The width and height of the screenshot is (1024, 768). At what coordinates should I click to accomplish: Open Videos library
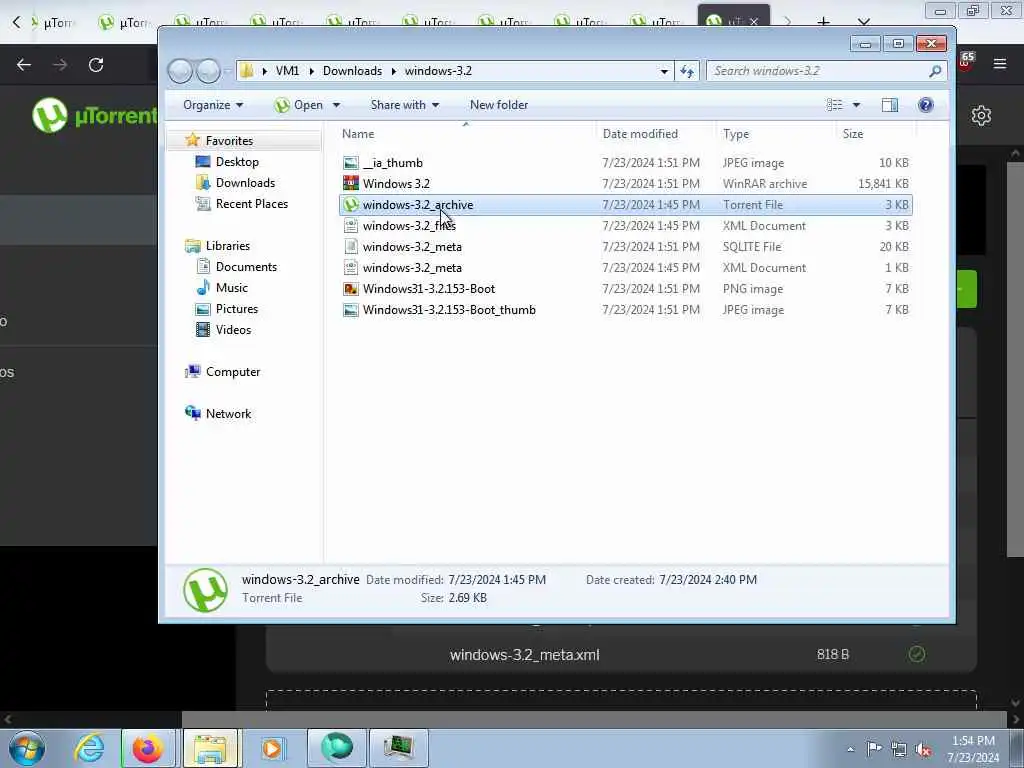click(233, 330)
